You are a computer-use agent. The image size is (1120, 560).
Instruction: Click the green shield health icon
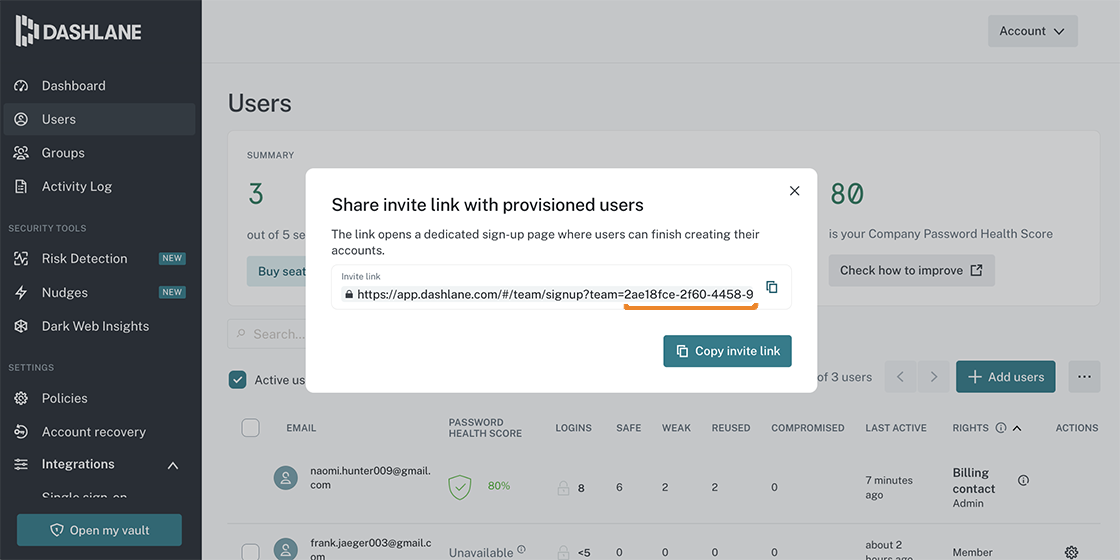pos(461,486)
